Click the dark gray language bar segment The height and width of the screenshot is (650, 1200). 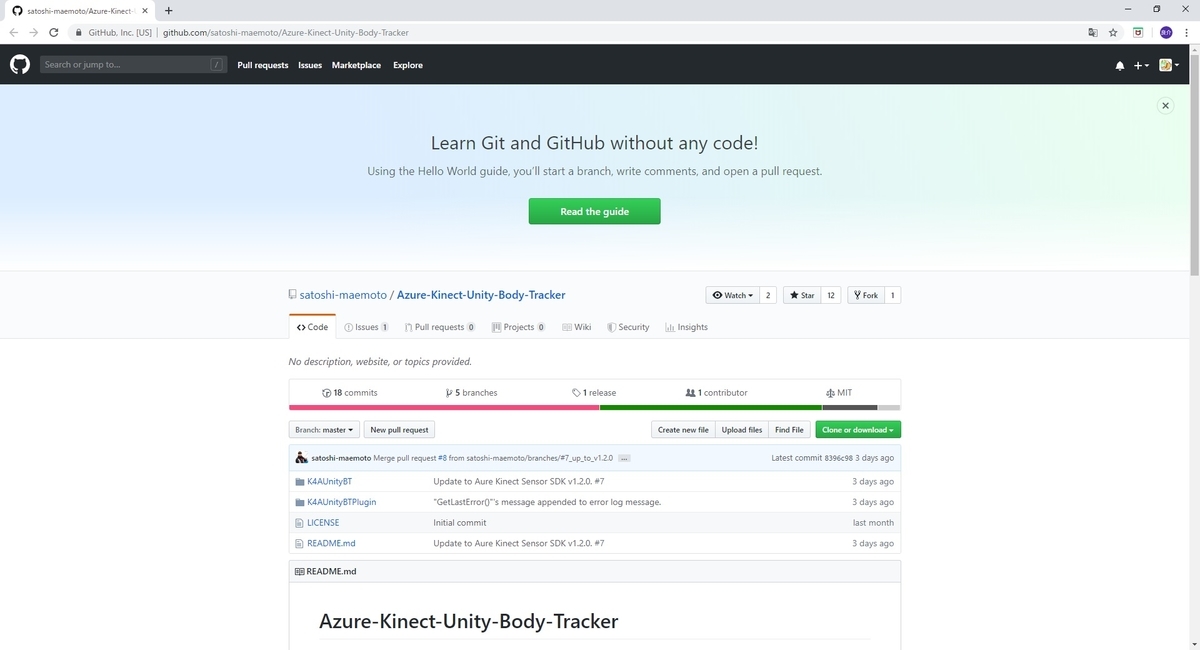pos(850,407)
